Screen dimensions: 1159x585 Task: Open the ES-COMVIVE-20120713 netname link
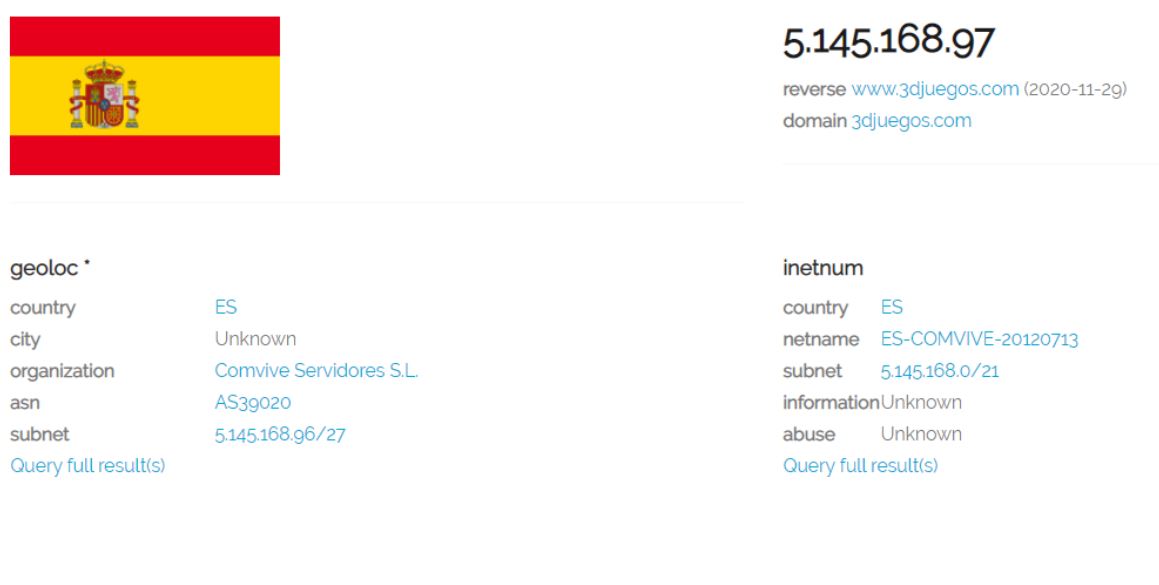coord(979,340)
